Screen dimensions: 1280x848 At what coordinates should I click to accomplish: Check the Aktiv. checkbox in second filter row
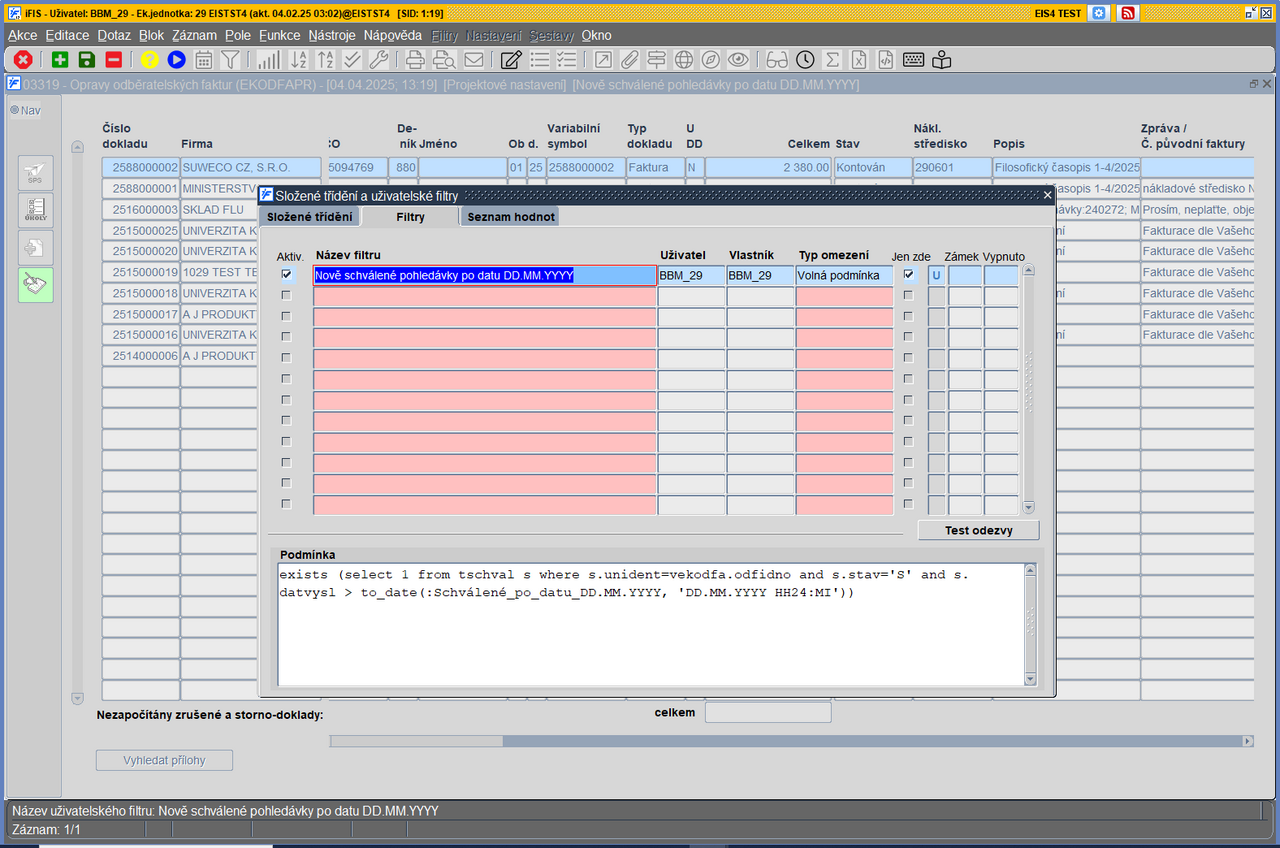tap(287, 295)
